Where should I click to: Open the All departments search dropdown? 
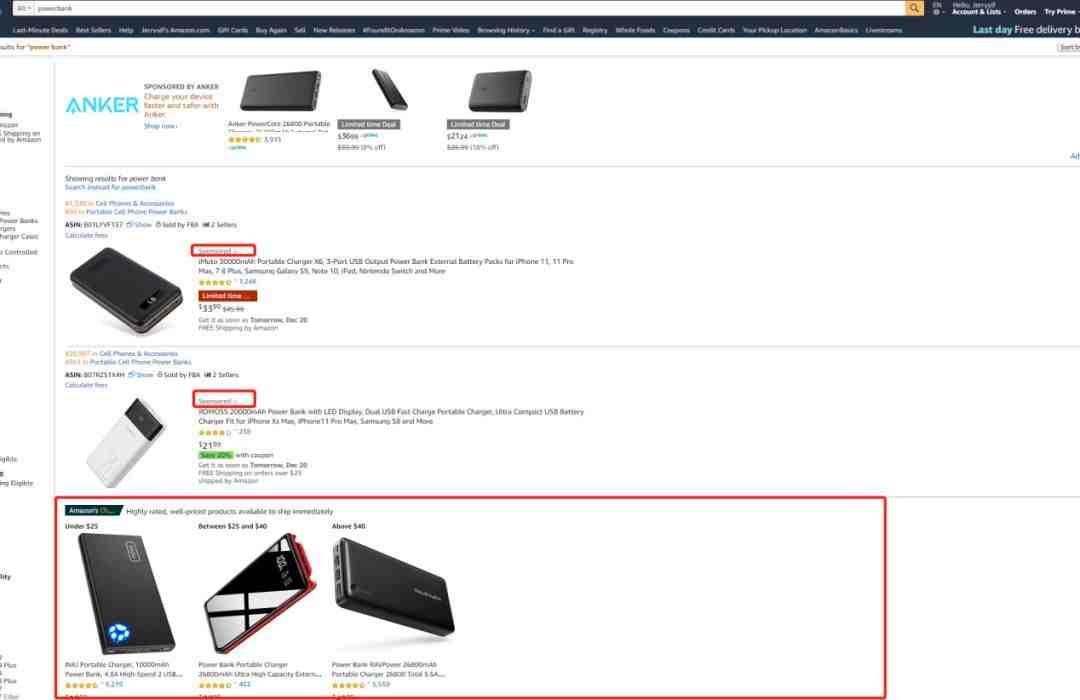tap(23, 8)
